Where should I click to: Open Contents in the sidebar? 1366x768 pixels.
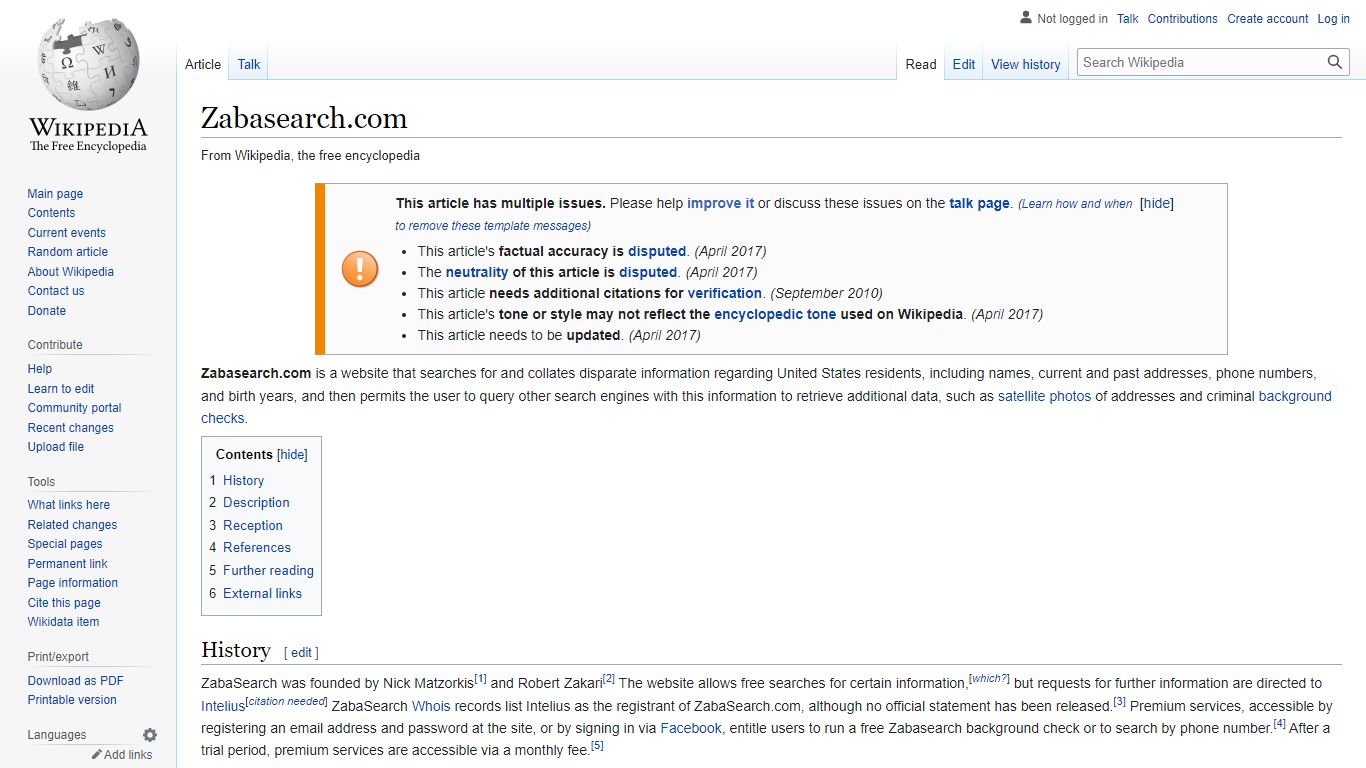pos(51,213)
